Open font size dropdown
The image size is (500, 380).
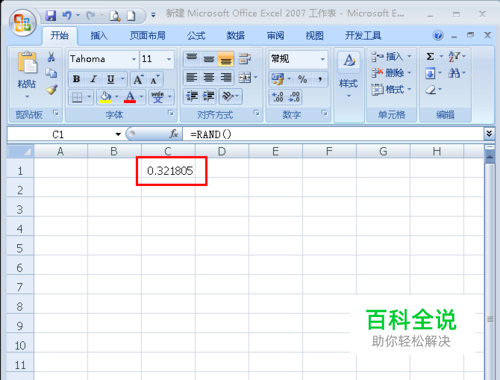coord(169,59)
